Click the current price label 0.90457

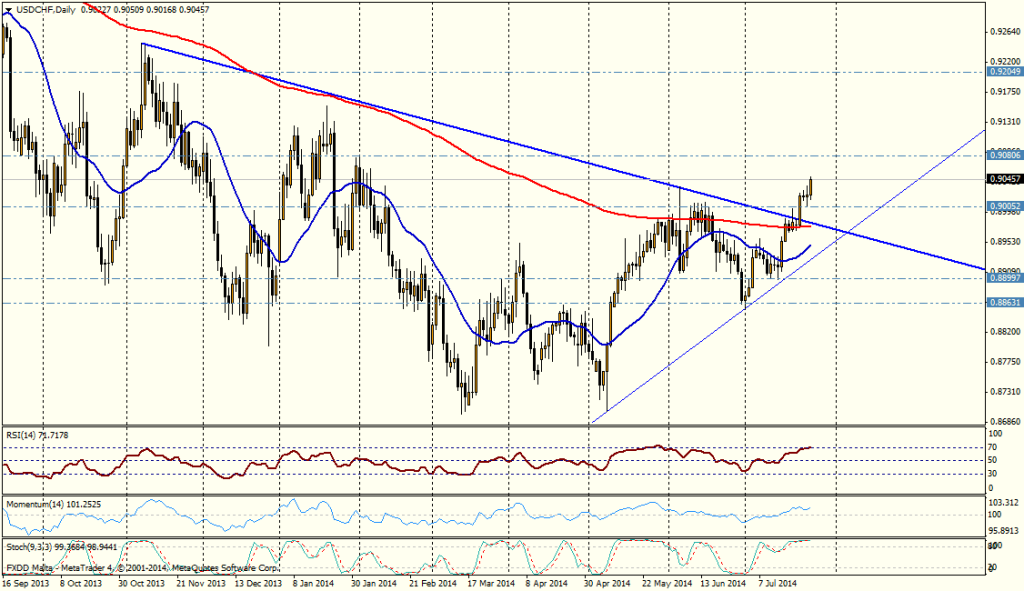coord(1003,180)
